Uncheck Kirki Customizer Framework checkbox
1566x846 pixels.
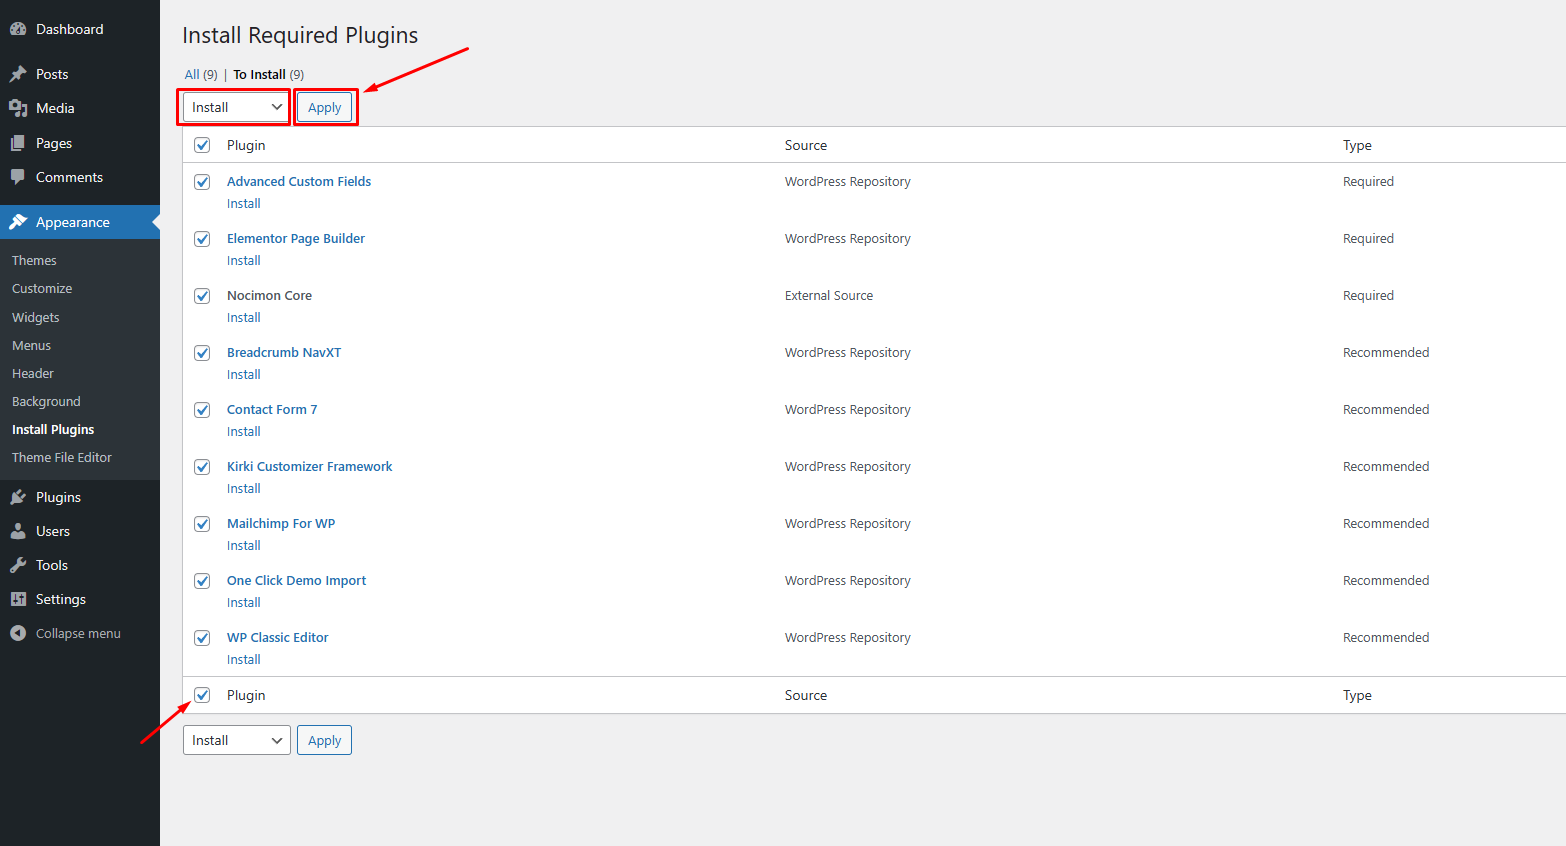[202, 467]
